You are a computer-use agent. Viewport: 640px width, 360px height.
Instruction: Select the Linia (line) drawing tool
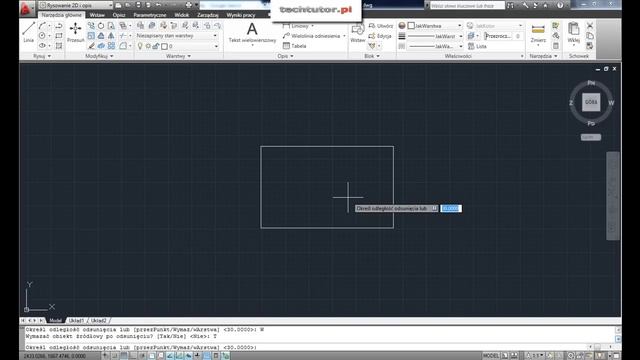click(x=29, y=33)
